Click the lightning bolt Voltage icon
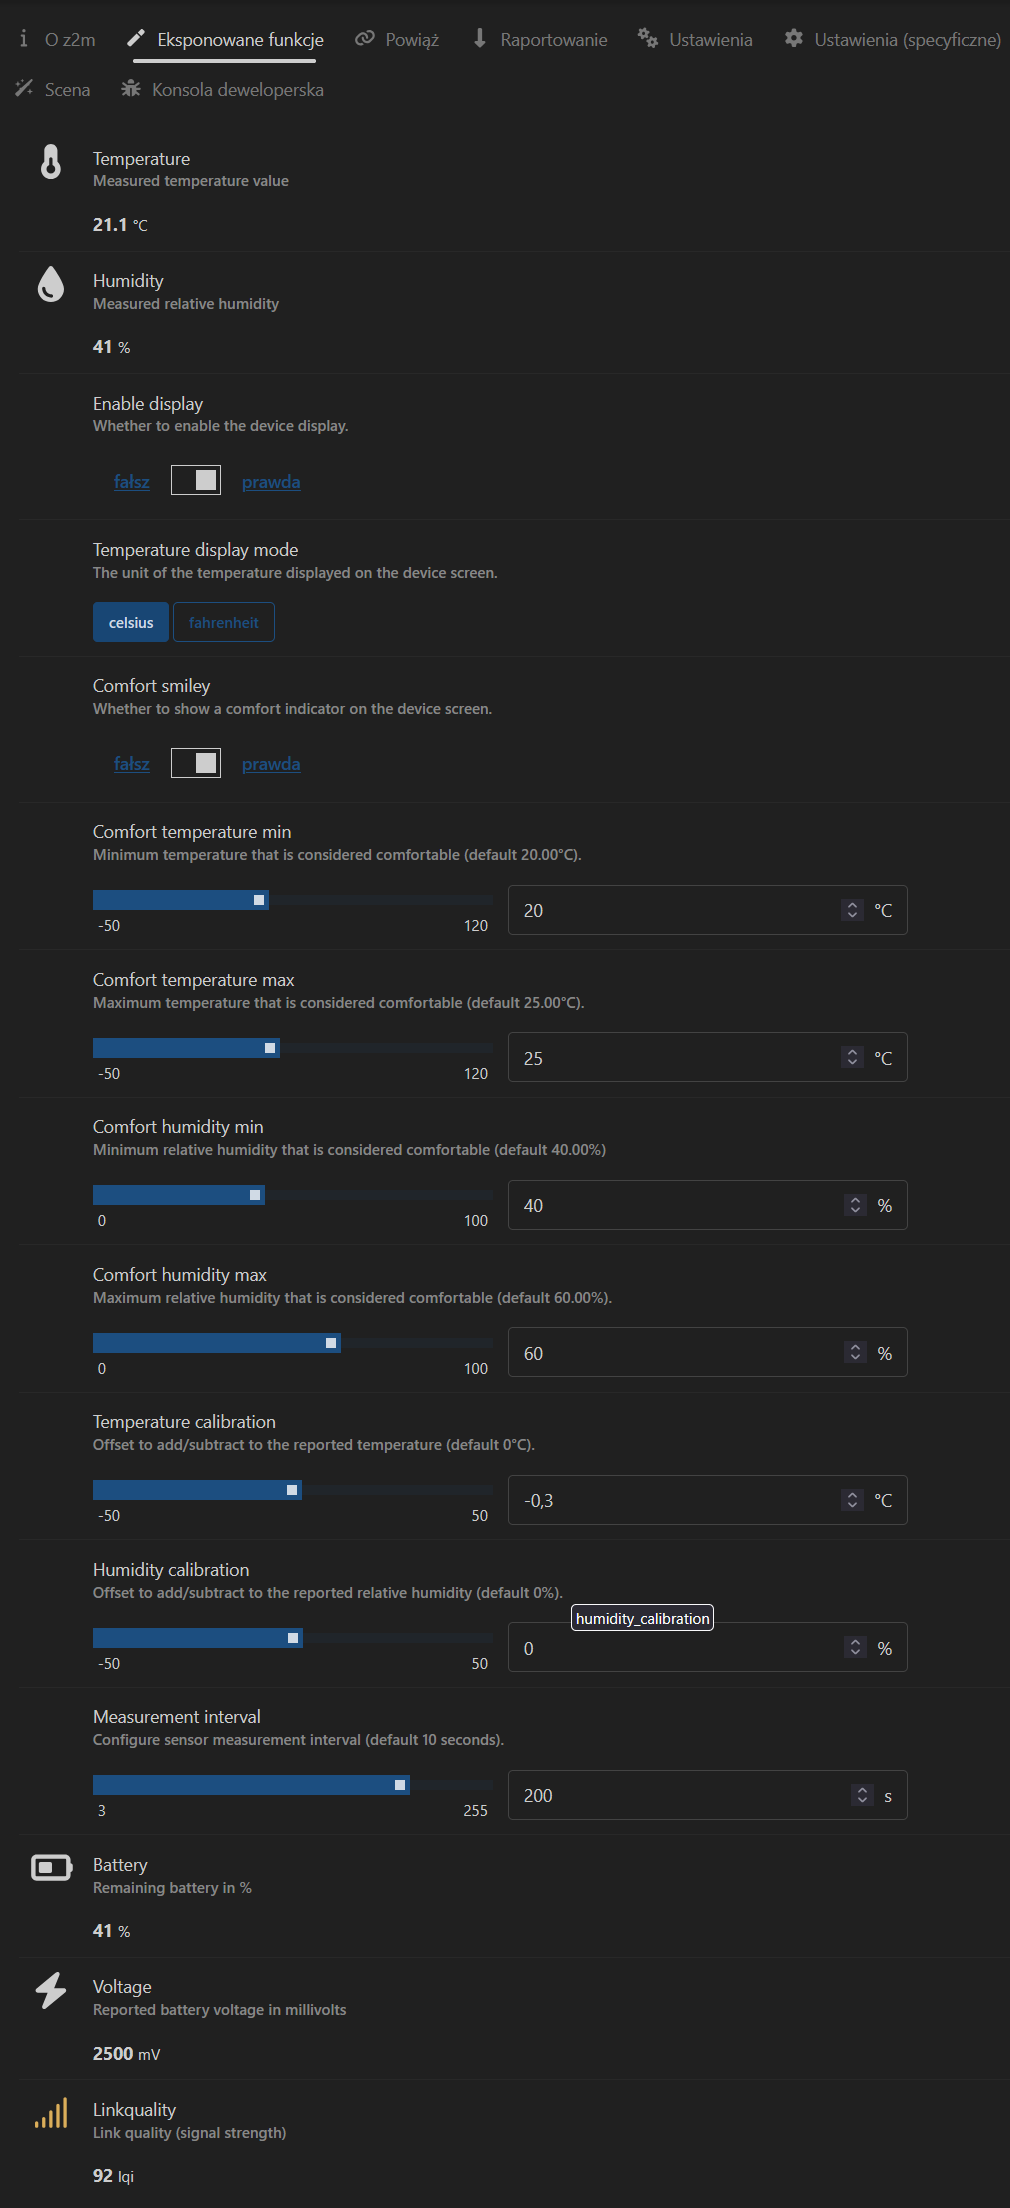1010x2208 pixels. [51, 1990]
